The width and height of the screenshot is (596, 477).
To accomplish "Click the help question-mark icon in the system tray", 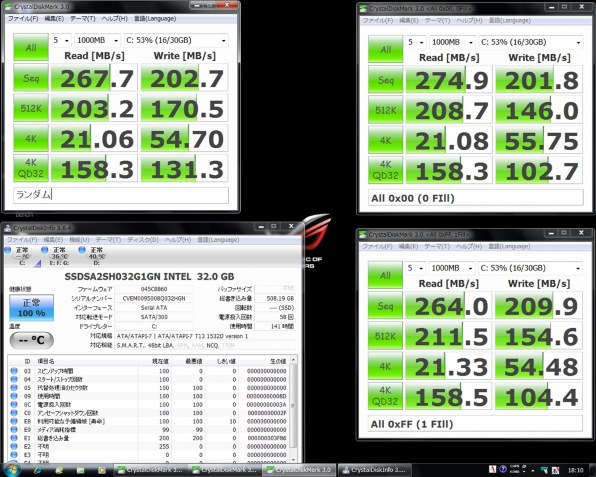I will pyautogui.click(x=503, y=469).
